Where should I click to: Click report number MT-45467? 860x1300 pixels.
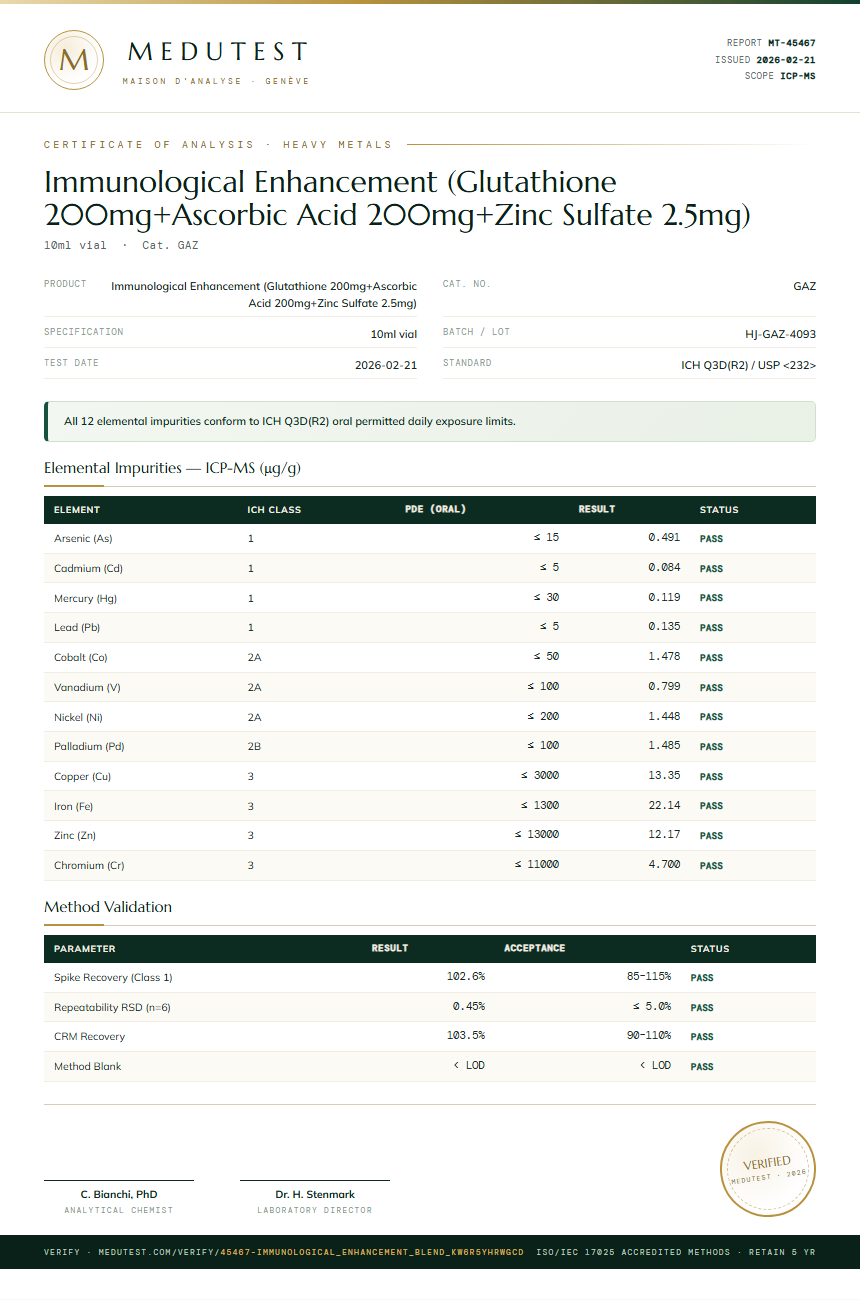(x=791, y=43)
